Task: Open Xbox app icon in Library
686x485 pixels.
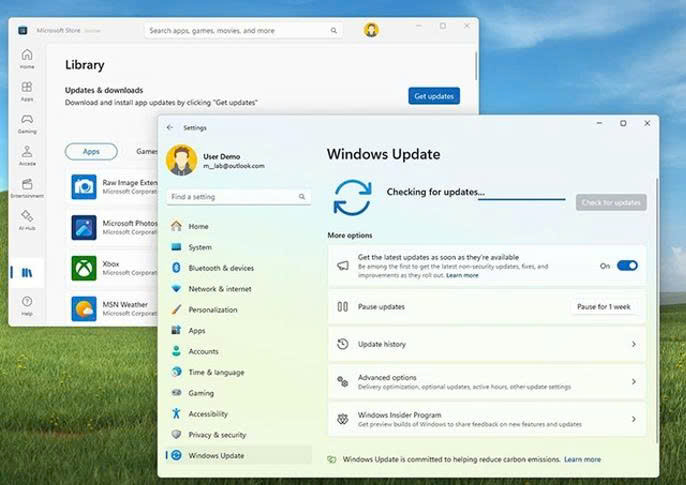Action: [84, 268]
